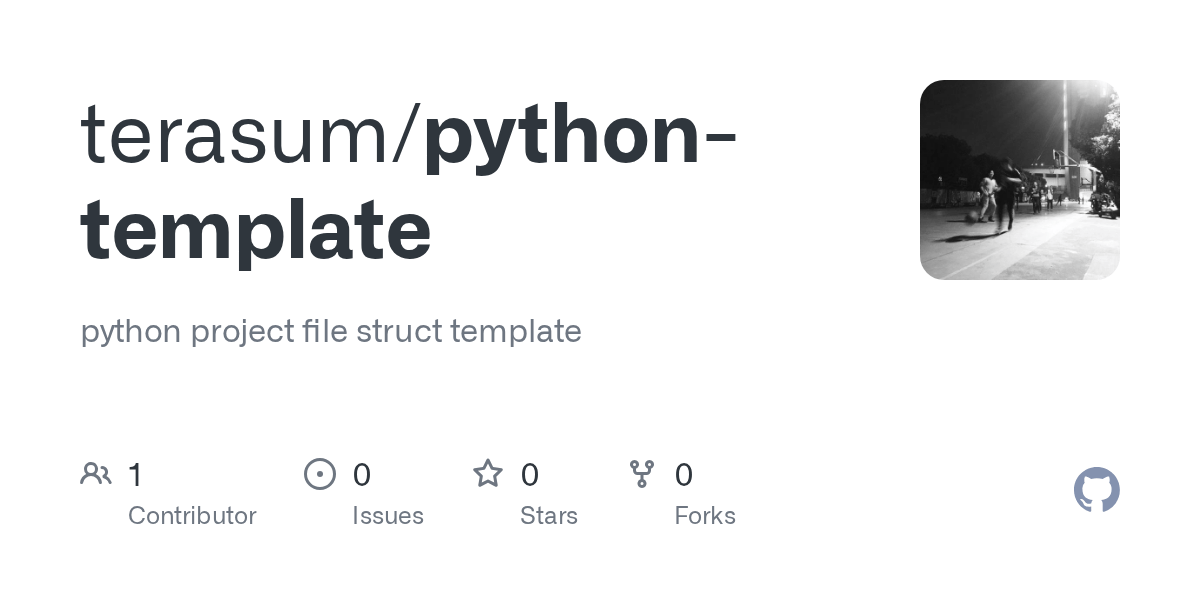Click the stars count 0
The height and width of the screenshot is (600, 1200).
point(530,474)
